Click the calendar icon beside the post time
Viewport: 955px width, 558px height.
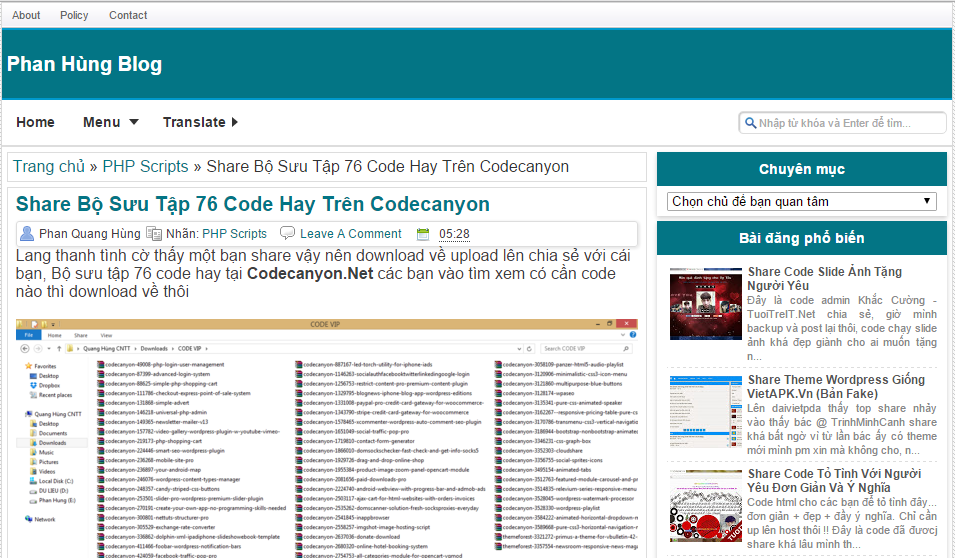(423, 234)
